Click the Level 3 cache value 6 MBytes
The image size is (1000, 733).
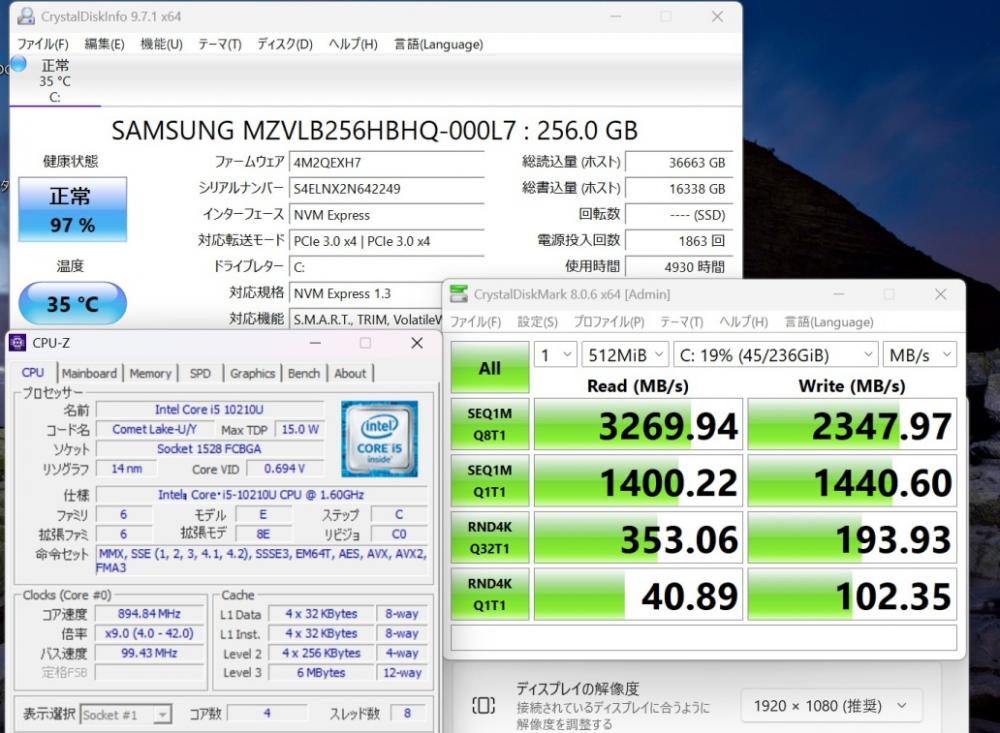point(321,672)
